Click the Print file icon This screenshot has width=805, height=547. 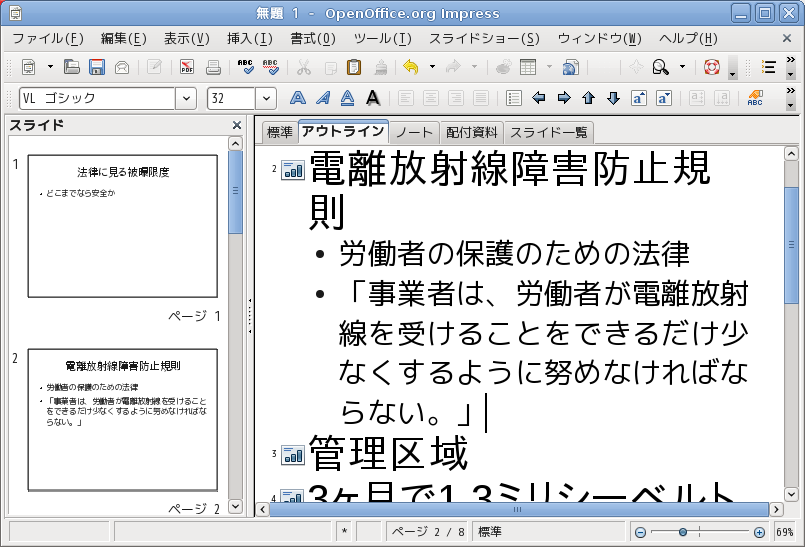(x=213, y=67)
